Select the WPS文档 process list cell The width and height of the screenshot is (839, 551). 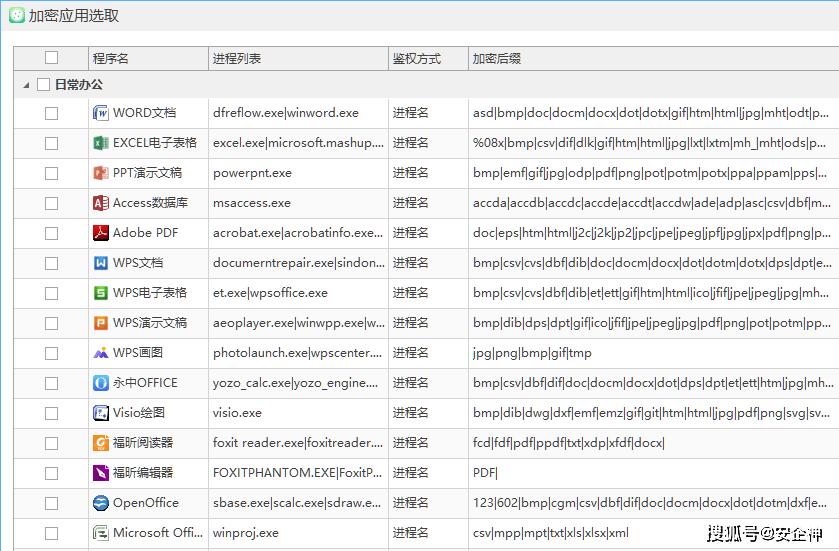(x=298, y=263)
